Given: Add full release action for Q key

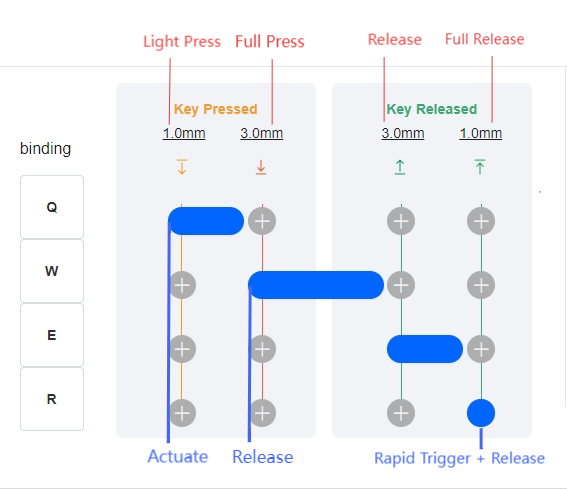Looking at the screenshot, I should (x=481, y=221).
